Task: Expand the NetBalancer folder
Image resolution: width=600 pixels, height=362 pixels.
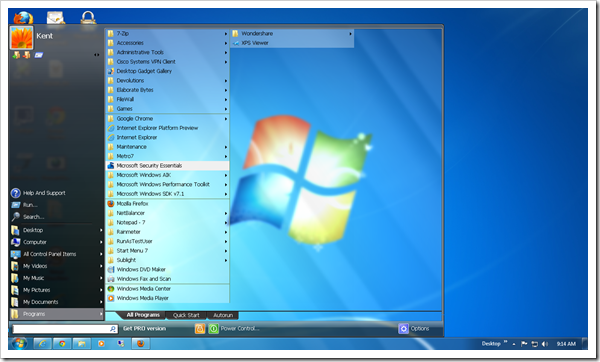Action: 167,213
